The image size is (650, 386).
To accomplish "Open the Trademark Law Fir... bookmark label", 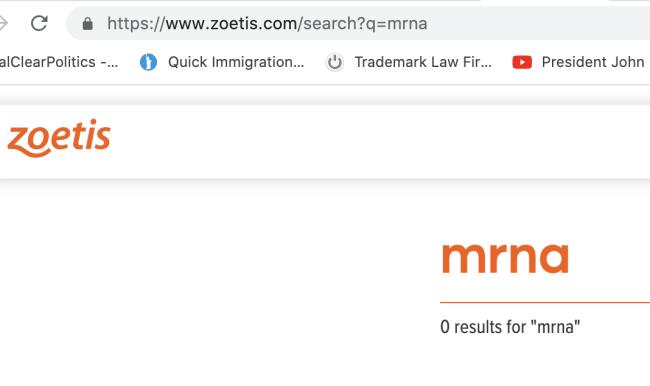I will click(x=423, y=62).
